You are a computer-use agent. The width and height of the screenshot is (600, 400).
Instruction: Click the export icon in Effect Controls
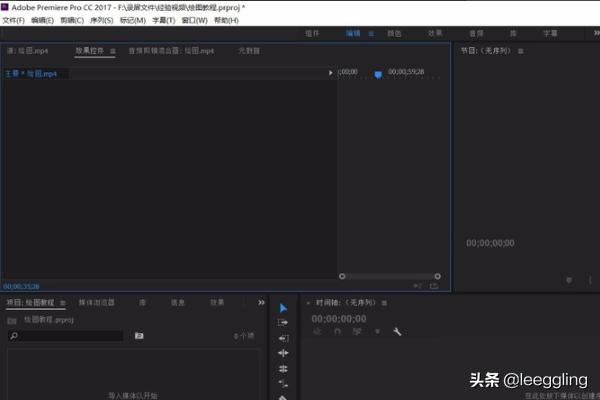[434, 286]
